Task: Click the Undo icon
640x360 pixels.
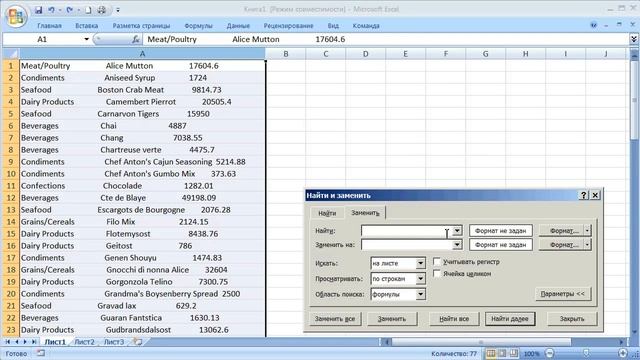Action: (51, 10)
